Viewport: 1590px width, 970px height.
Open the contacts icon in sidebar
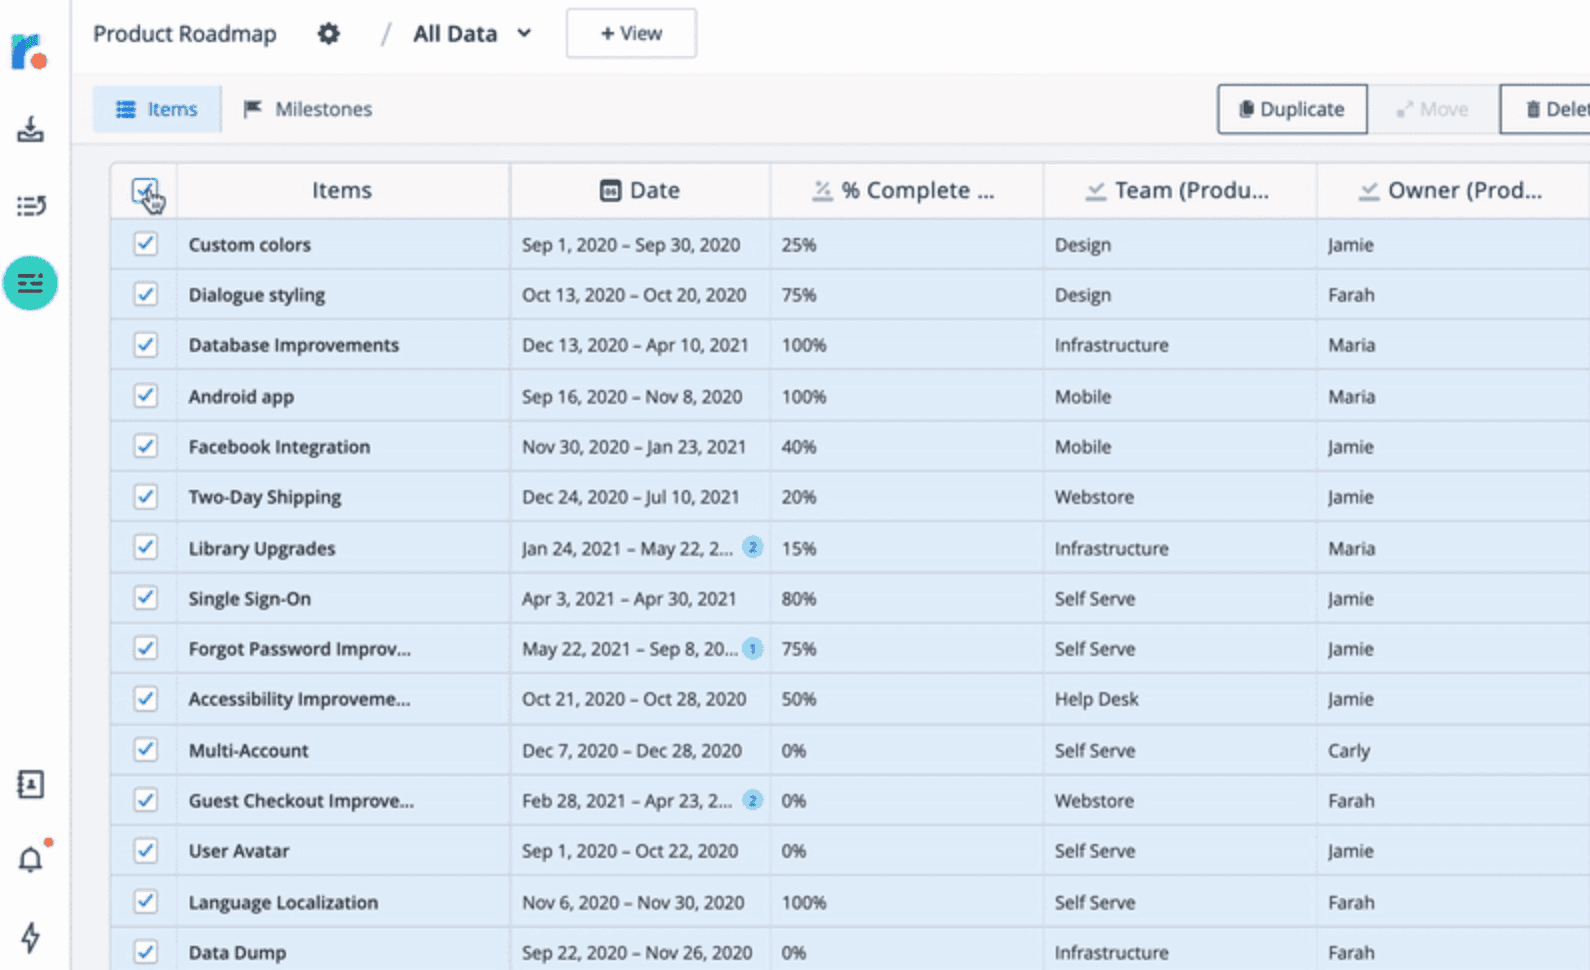[30, 785]
